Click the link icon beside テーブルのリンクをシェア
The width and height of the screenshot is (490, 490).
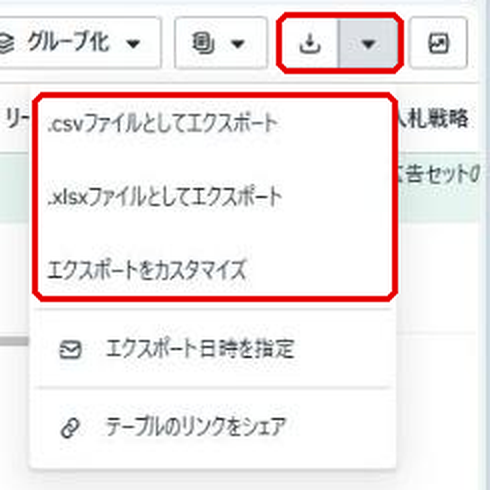coord(70,428)
